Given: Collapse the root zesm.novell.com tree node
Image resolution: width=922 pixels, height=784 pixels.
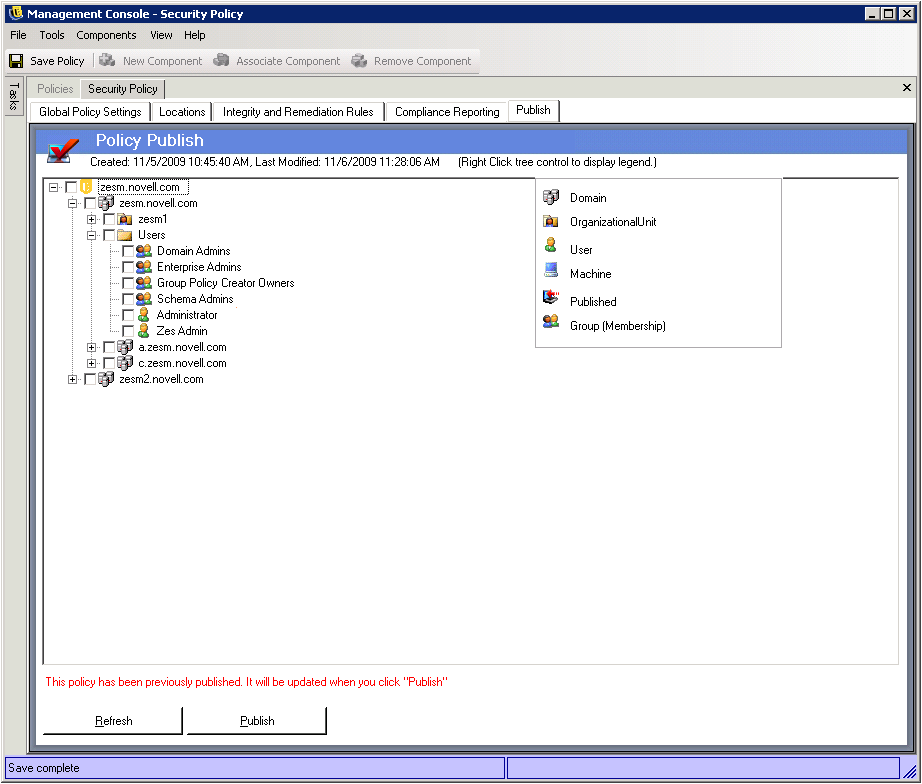Looking at the screenshot, I should coord(54,187).
